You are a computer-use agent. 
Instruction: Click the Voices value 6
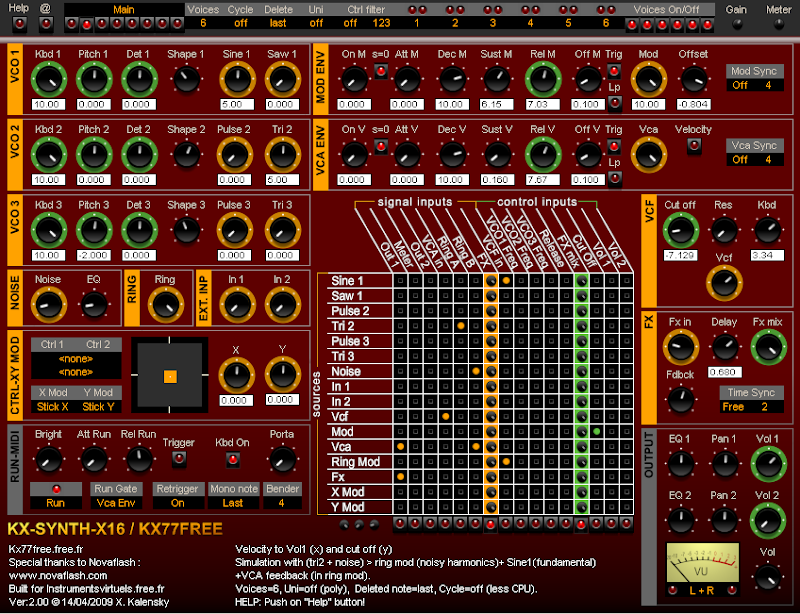203,23
